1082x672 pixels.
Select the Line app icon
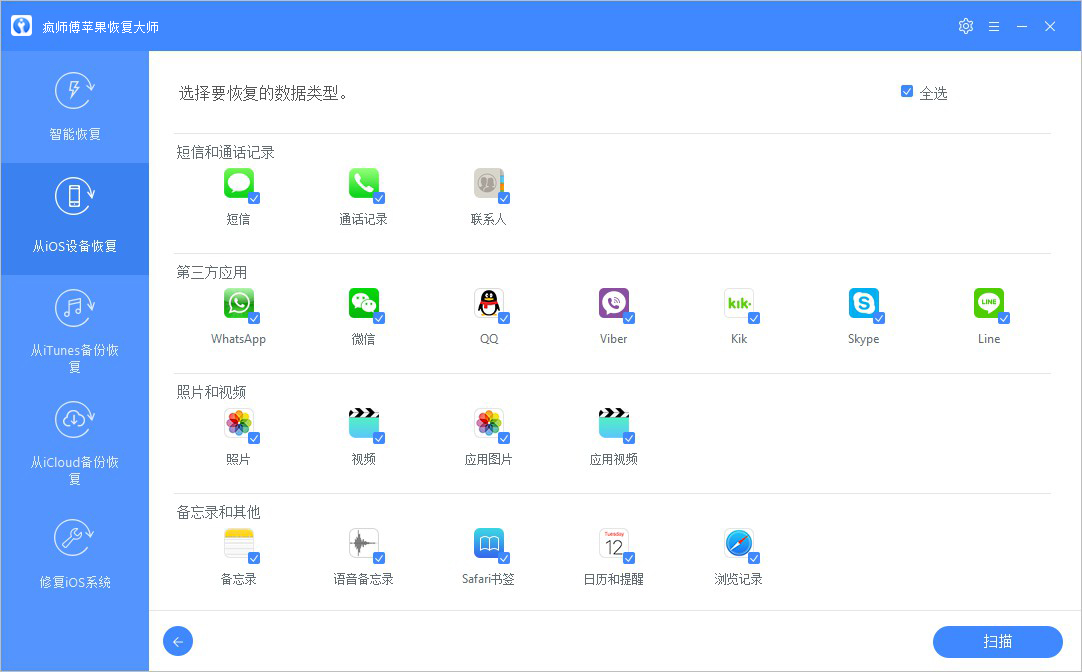(x=988, y=304)
